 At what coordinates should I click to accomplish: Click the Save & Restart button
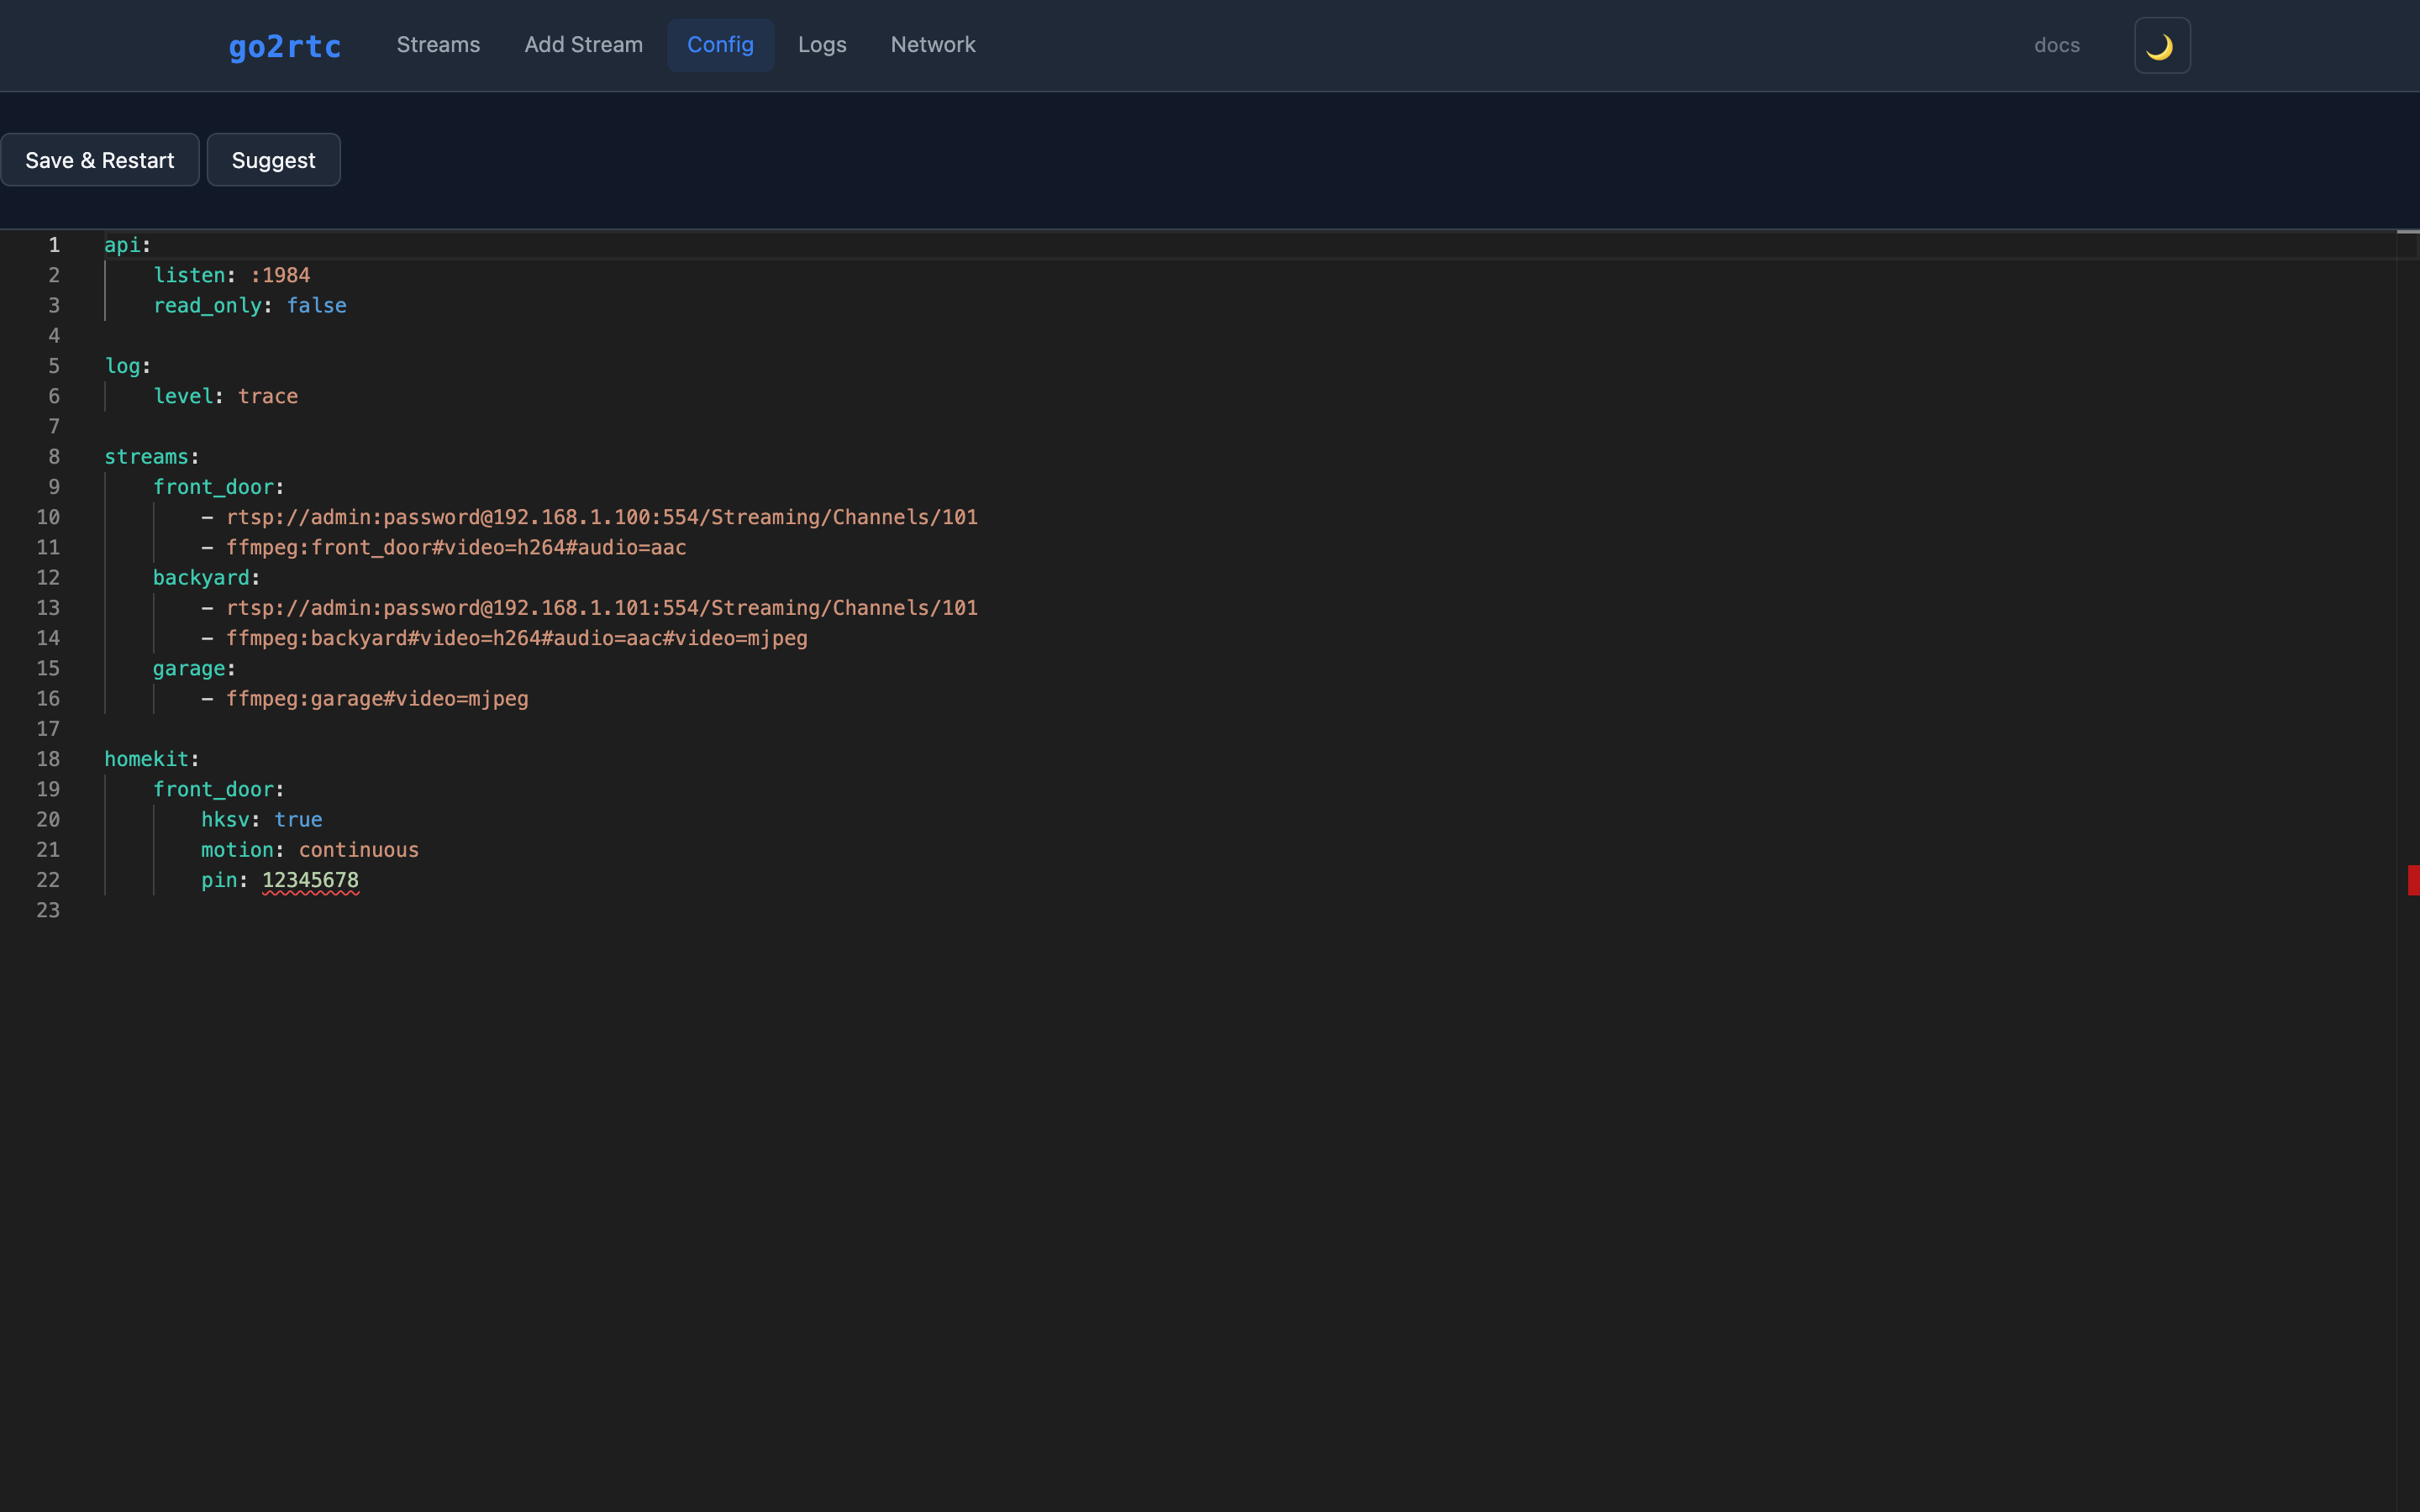click(x=100, y=160)
